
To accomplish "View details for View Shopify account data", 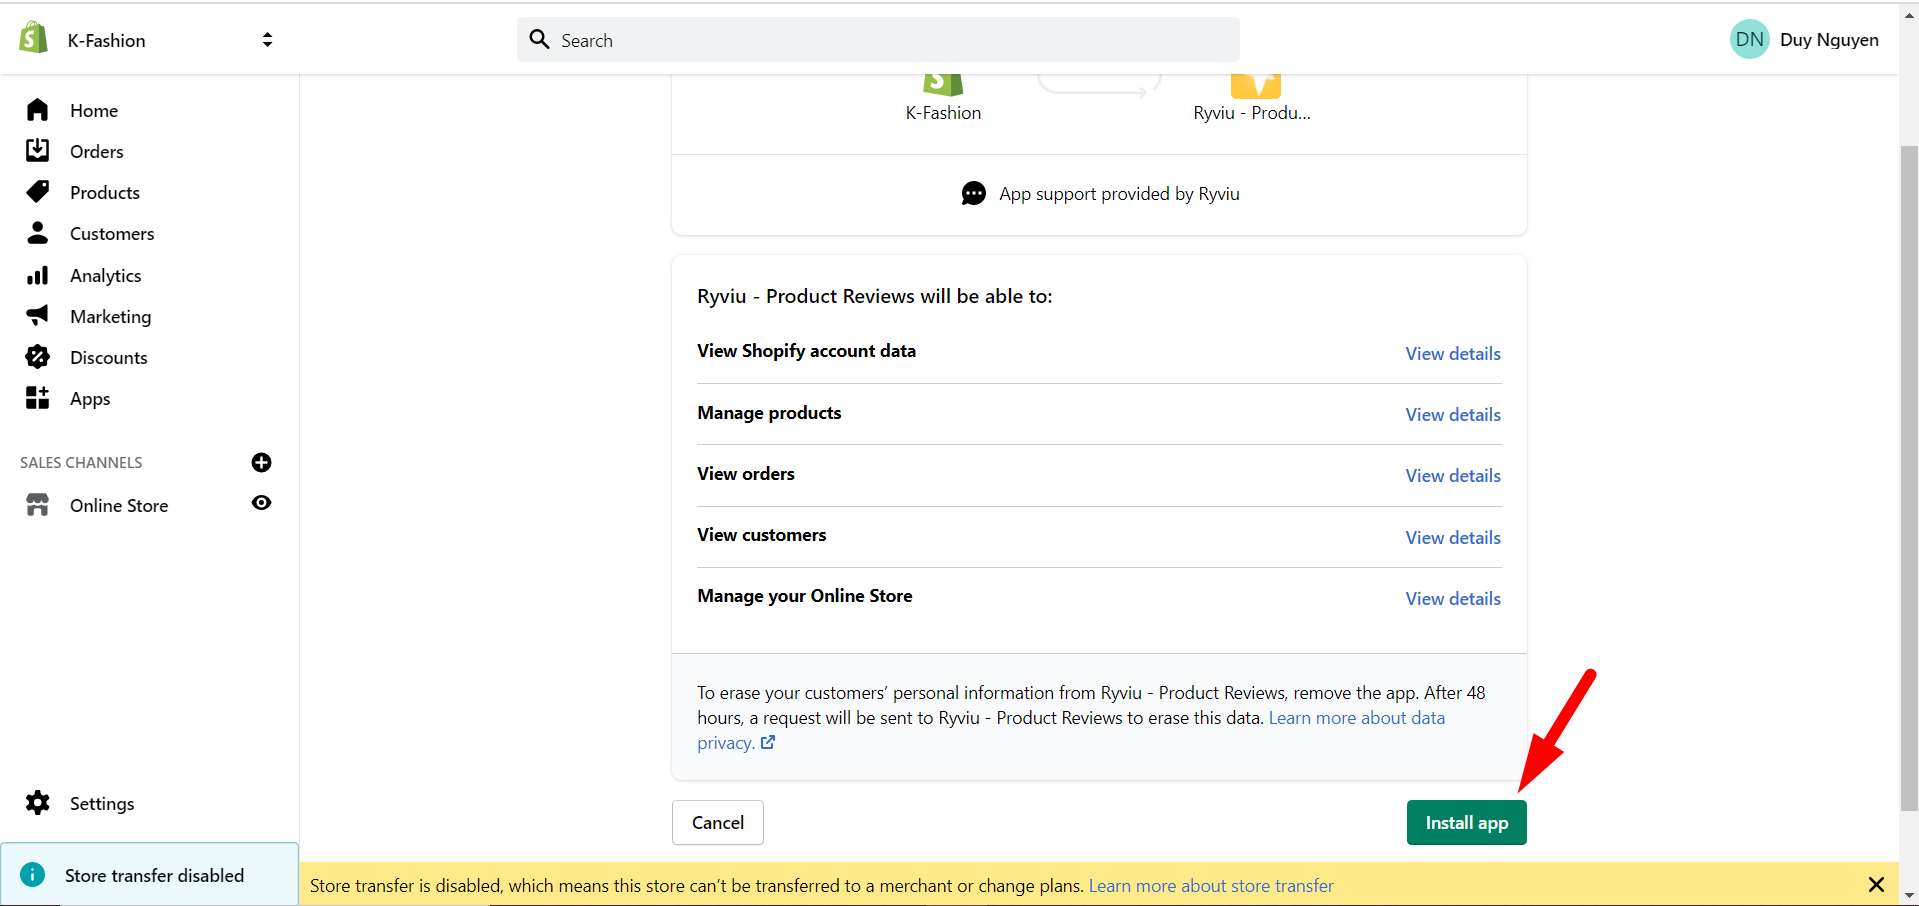I will [x=1453, y=354].
